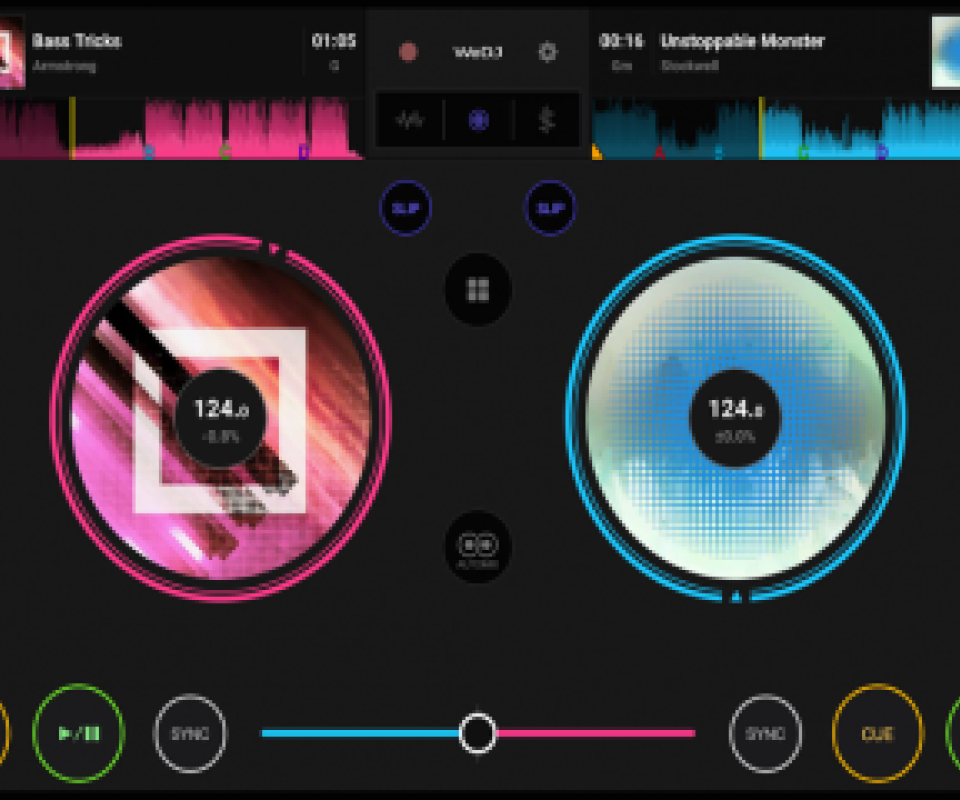Tap the key label under the 01:05 time
Image resolution: width=960 pixels, height=800 pixels.
pyautogui.click(x=334, y=65)
